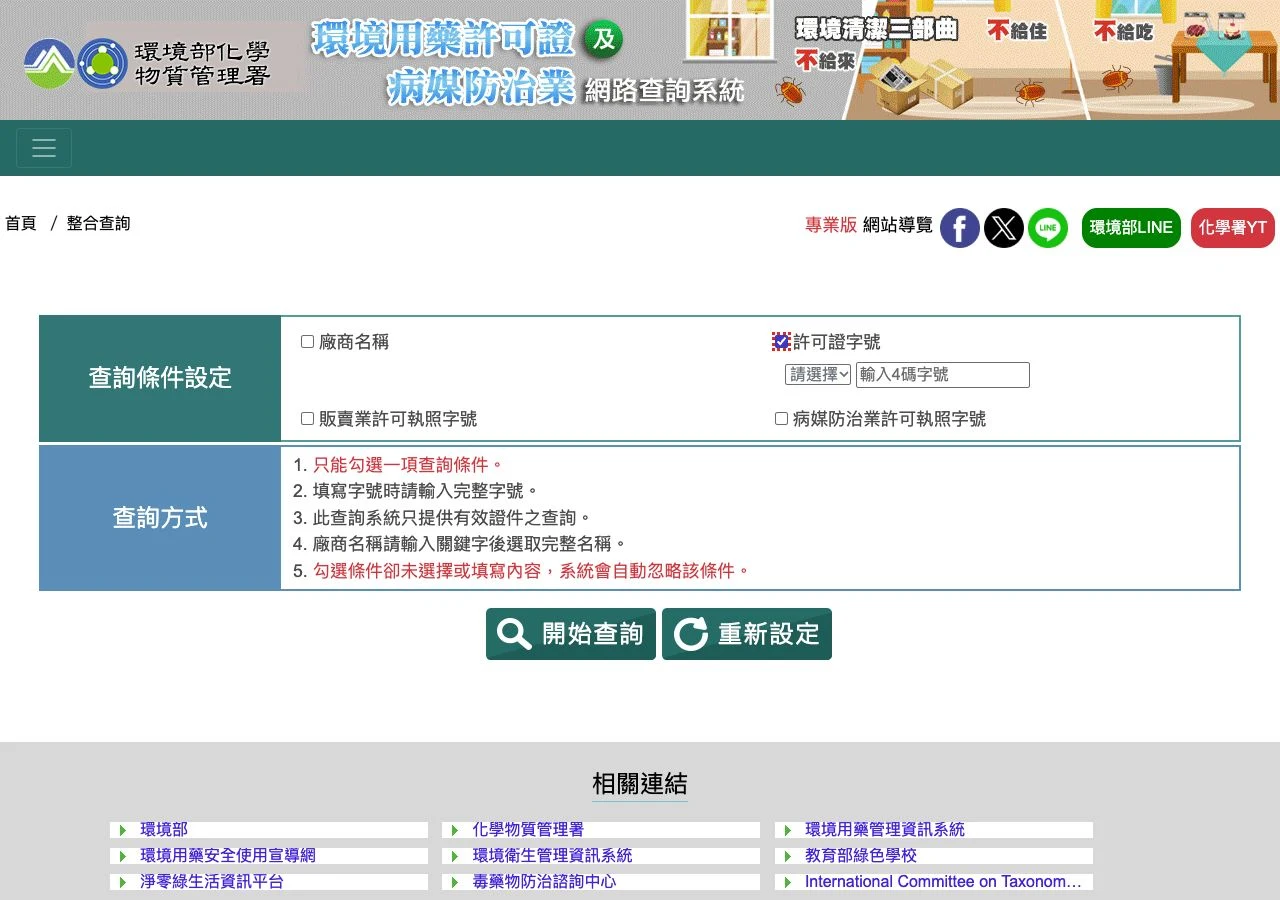Viewport: 1280px width, 900px height.
Task: Click 整合查詢 breadcrumb item
Action: click(x=99, y=224)
